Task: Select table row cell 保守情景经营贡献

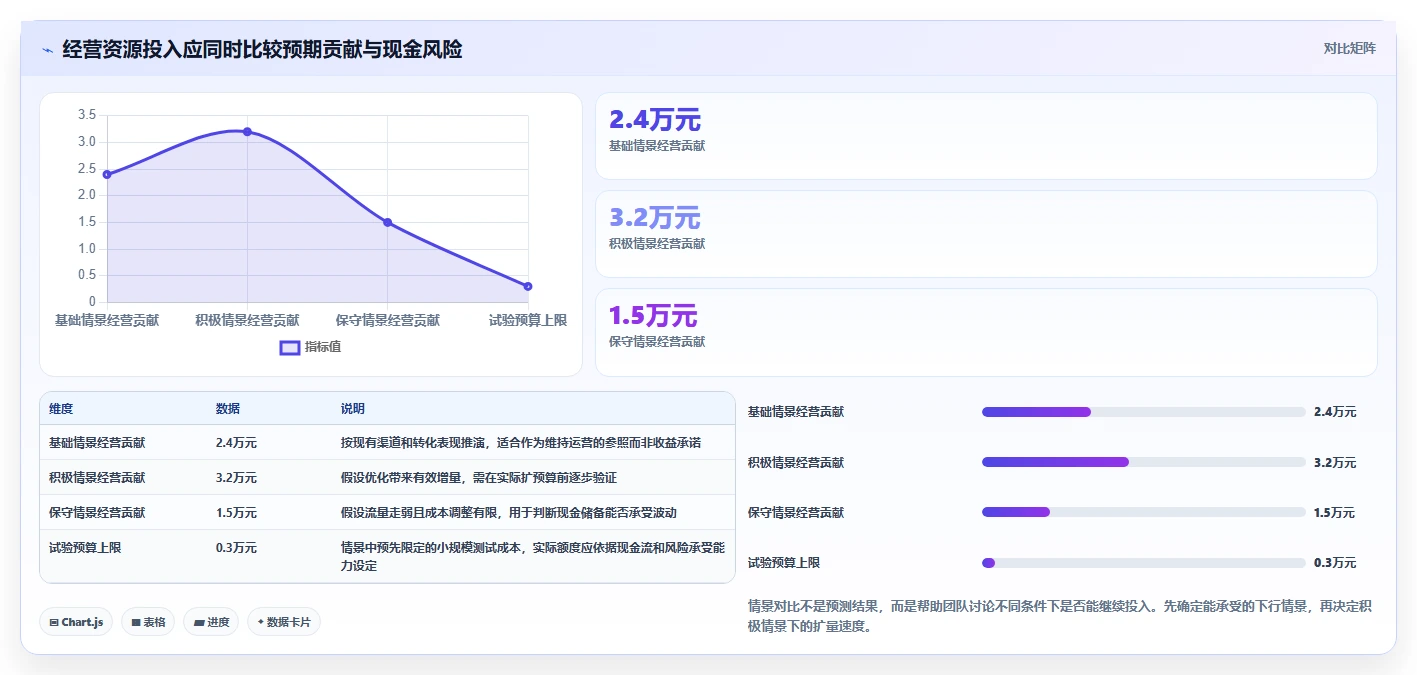Action: tap(97, 512)
